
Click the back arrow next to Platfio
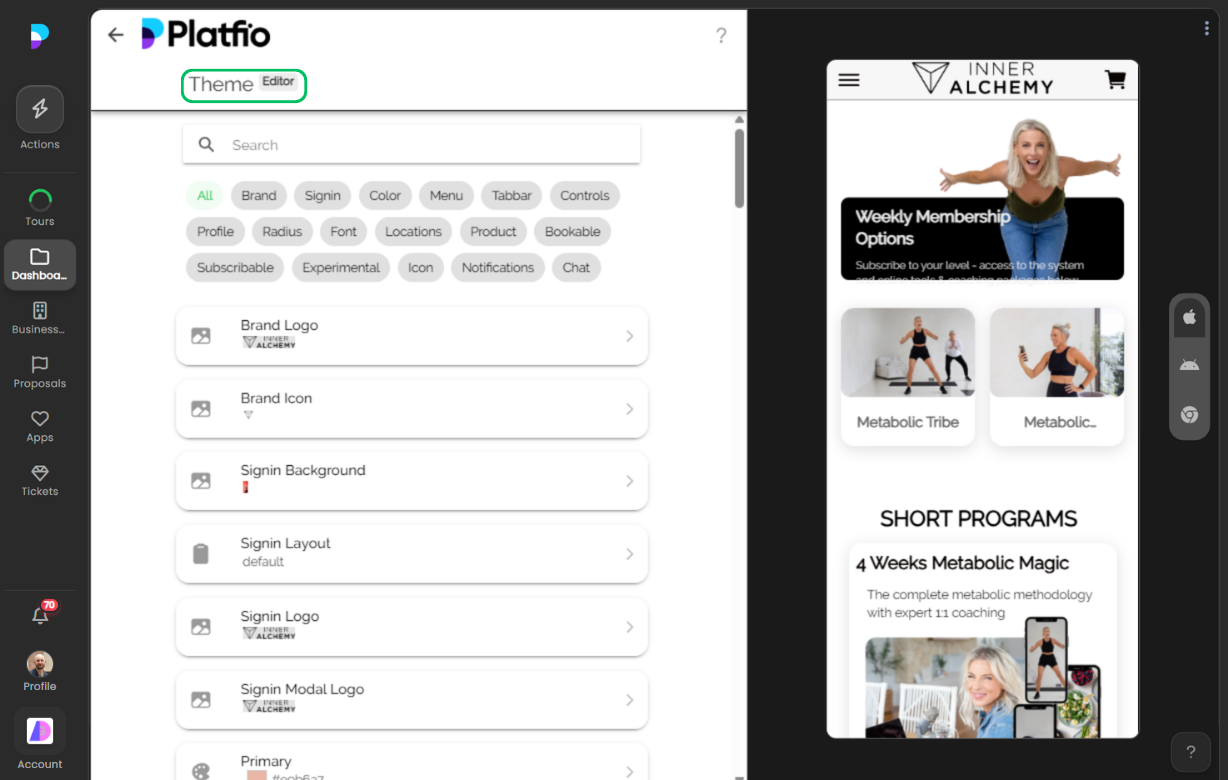click(x=115, y=34)
